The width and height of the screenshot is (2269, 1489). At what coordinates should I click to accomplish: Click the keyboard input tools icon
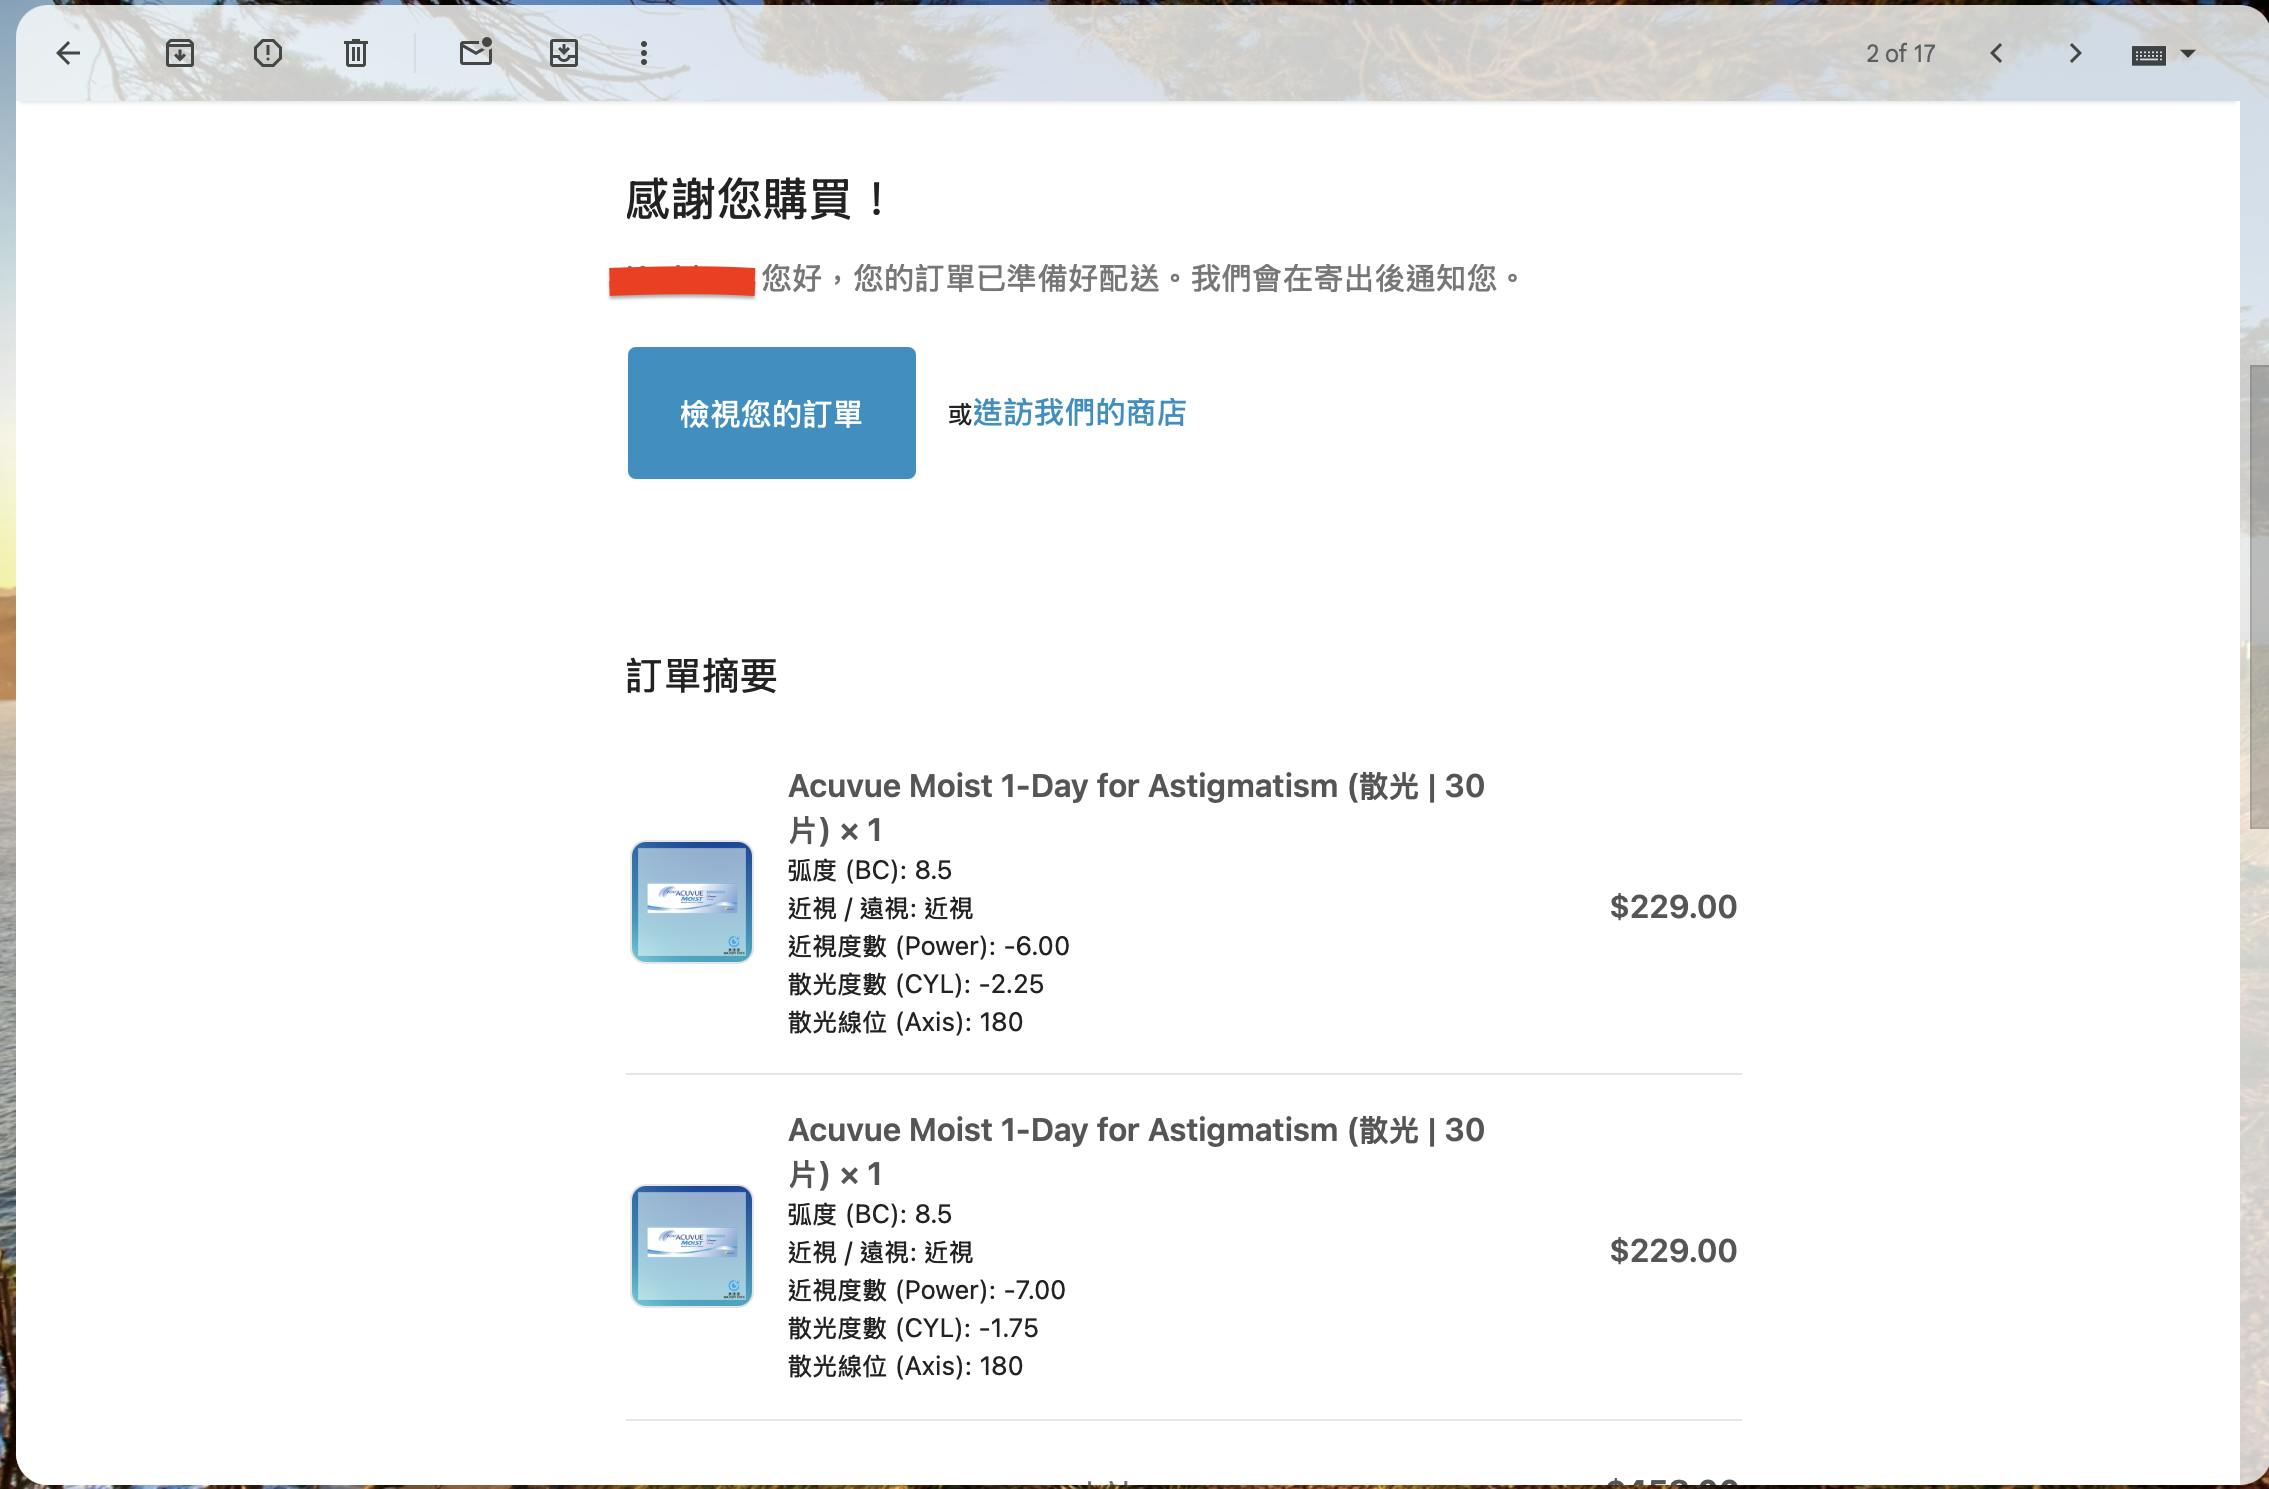click(x=2149, y=55)
